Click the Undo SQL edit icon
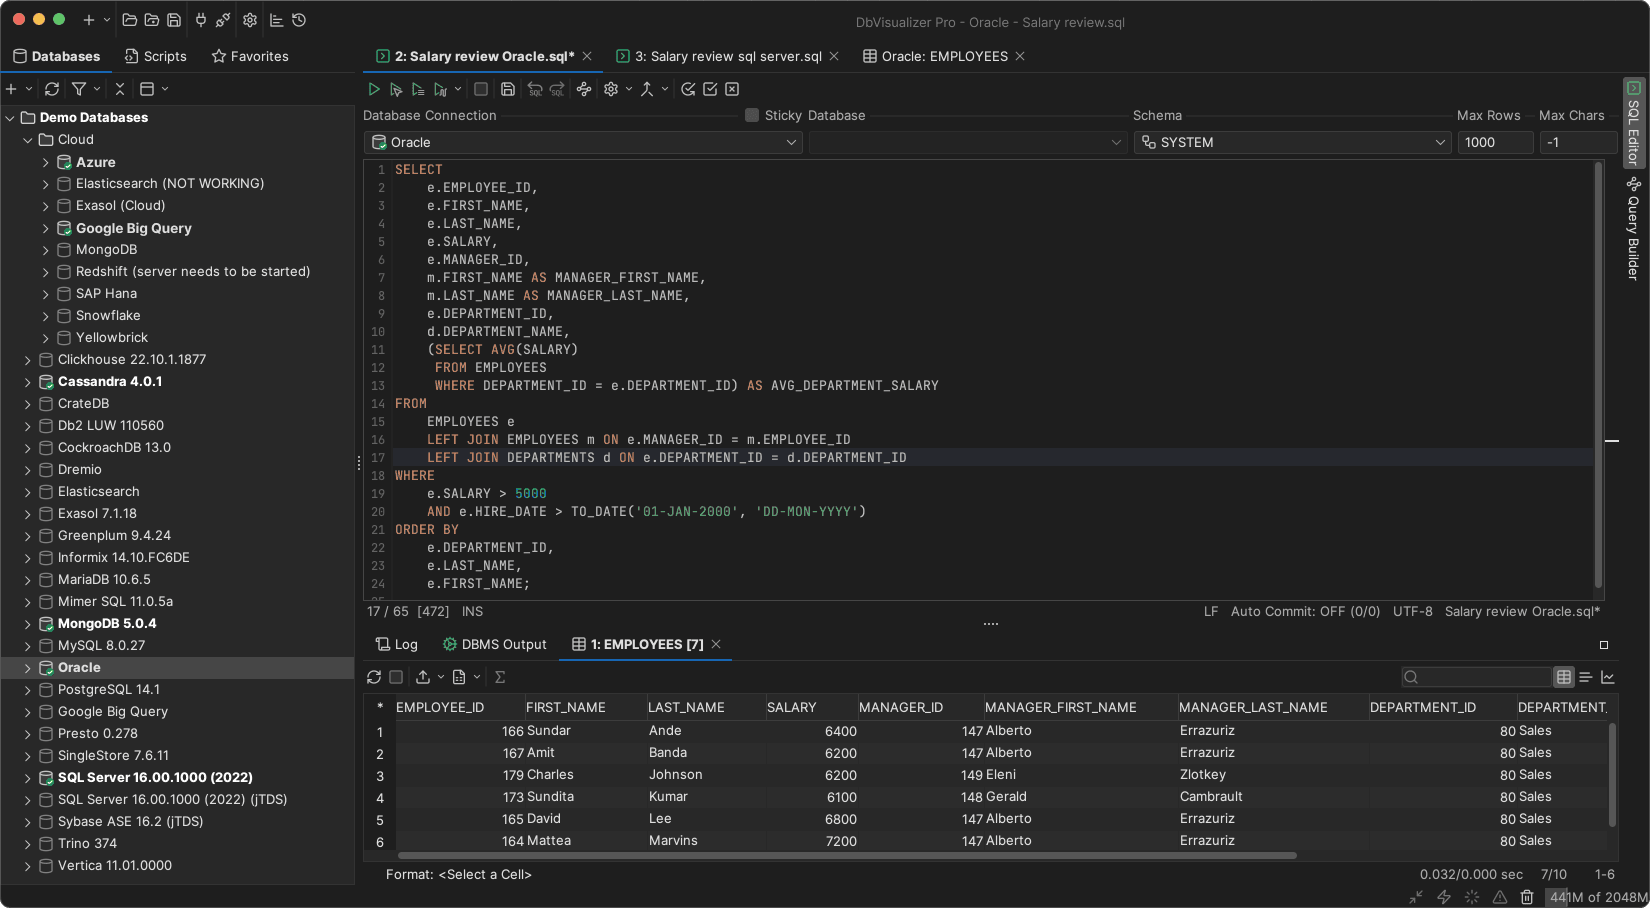Viewport: 1650px width, 908px height. pyautogui.click(x=536, y=89)
